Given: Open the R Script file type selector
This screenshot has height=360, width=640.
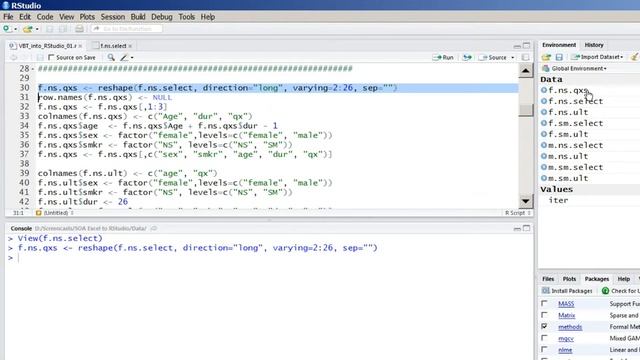Looking at the screenshot, I should click(x=518, y=213).
